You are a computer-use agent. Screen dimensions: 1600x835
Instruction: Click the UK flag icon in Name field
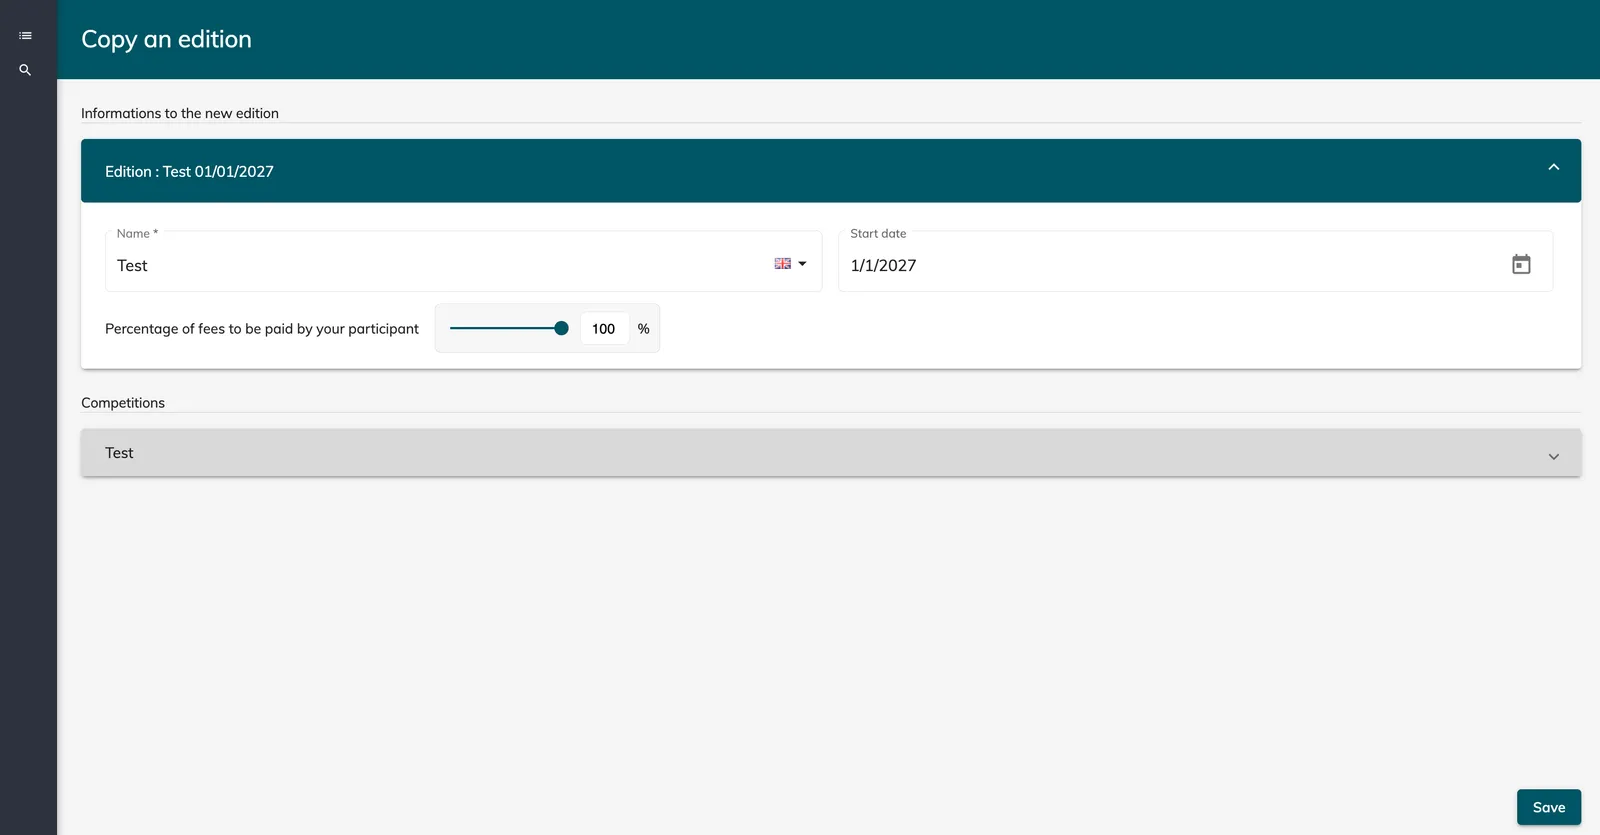[x=782, y=264]
